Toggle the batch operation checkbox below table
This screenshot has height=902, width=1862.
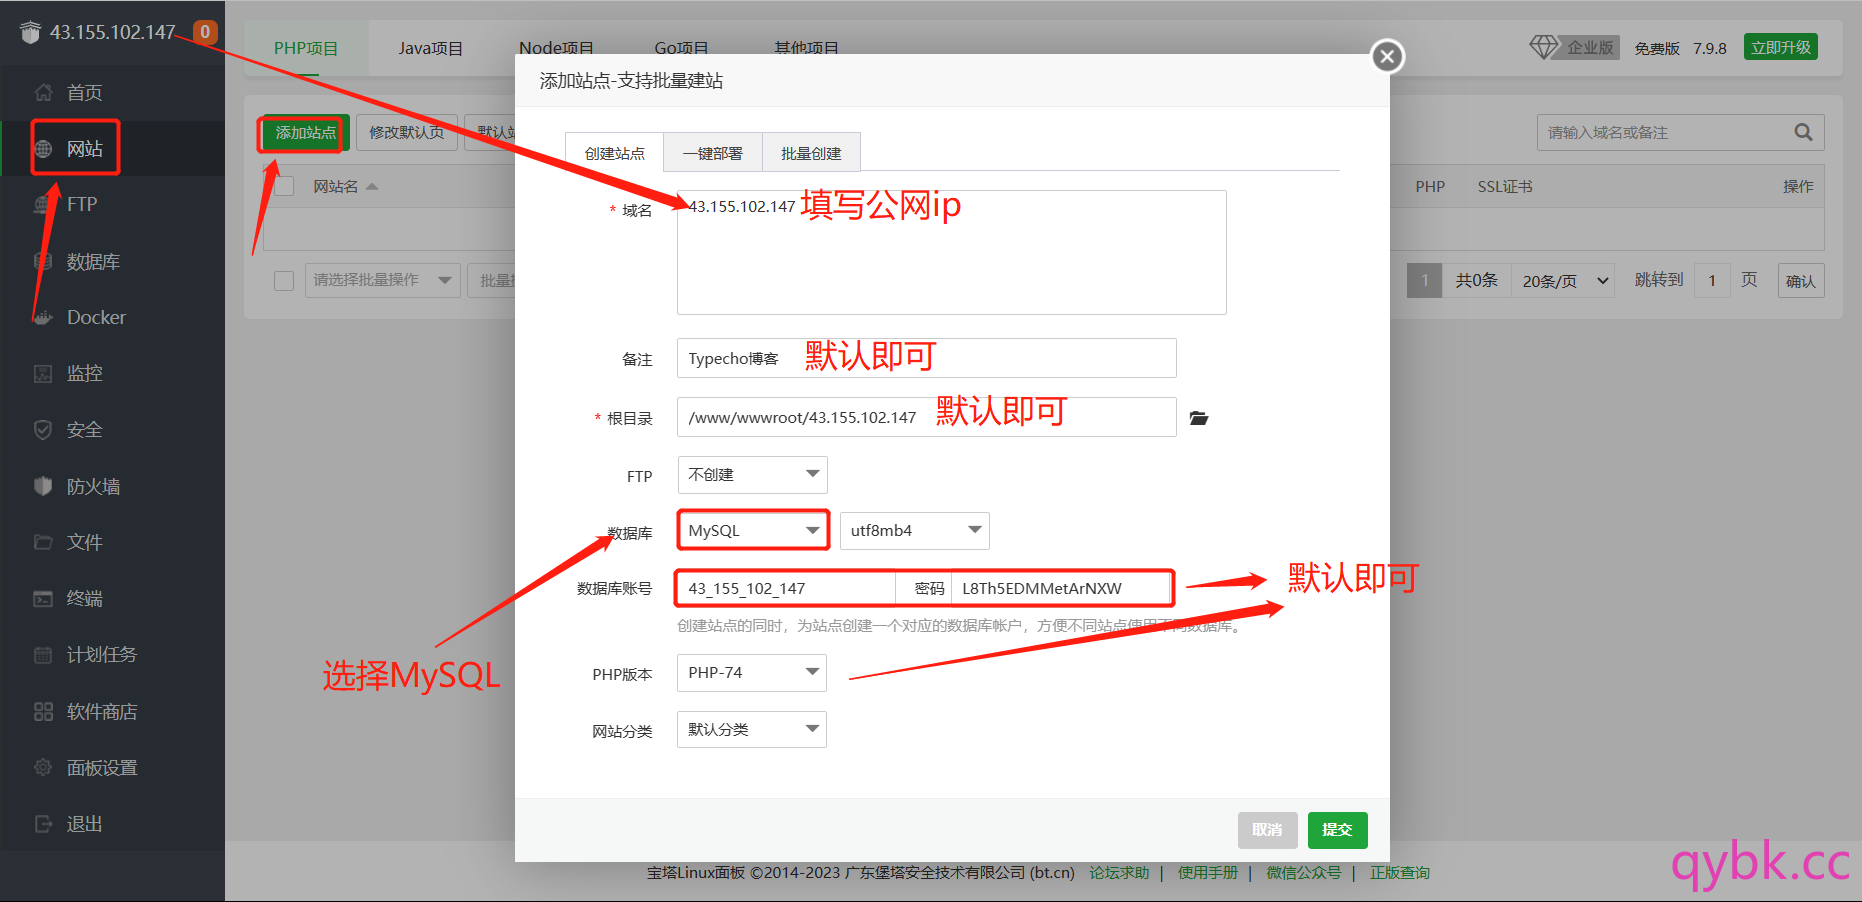284,280
